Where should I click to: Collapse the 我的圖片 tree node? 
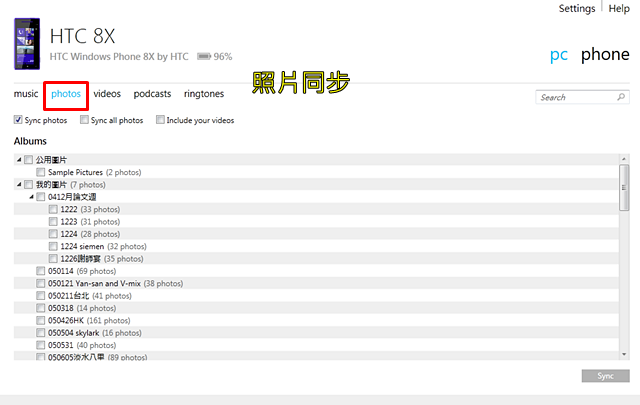pos(19,185)
